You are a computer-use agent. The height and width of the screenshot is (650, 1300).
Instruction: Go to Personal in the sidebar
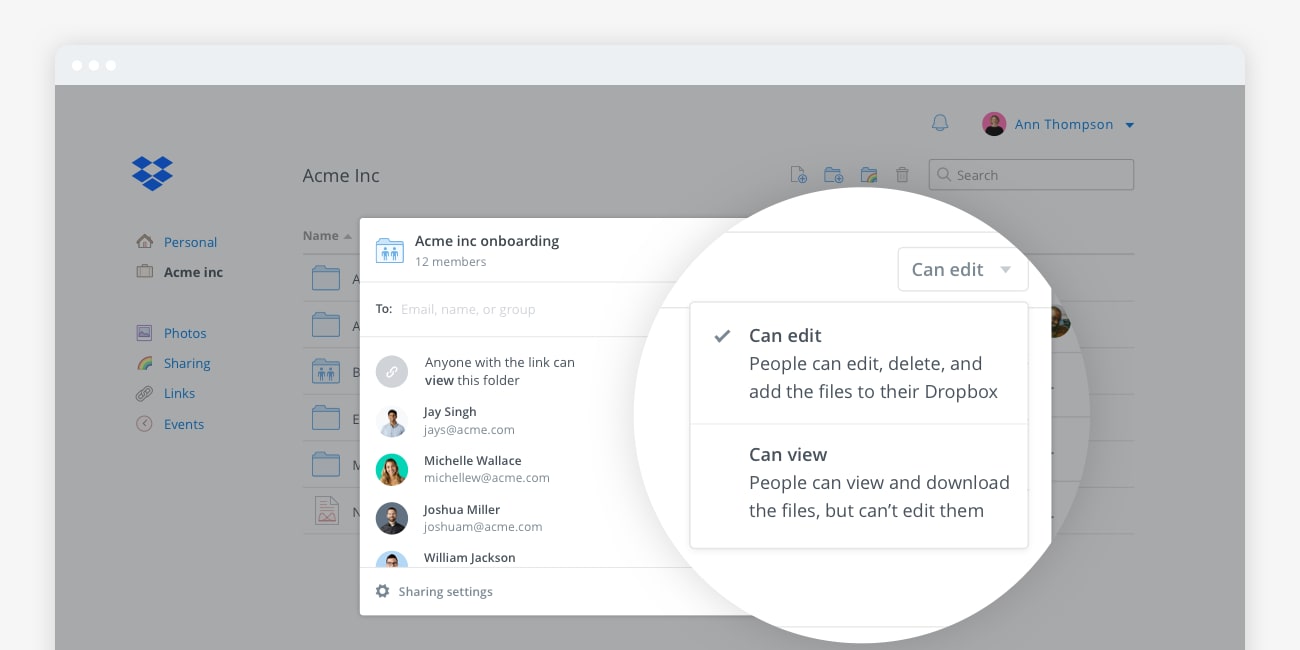(x=190, y=242)
